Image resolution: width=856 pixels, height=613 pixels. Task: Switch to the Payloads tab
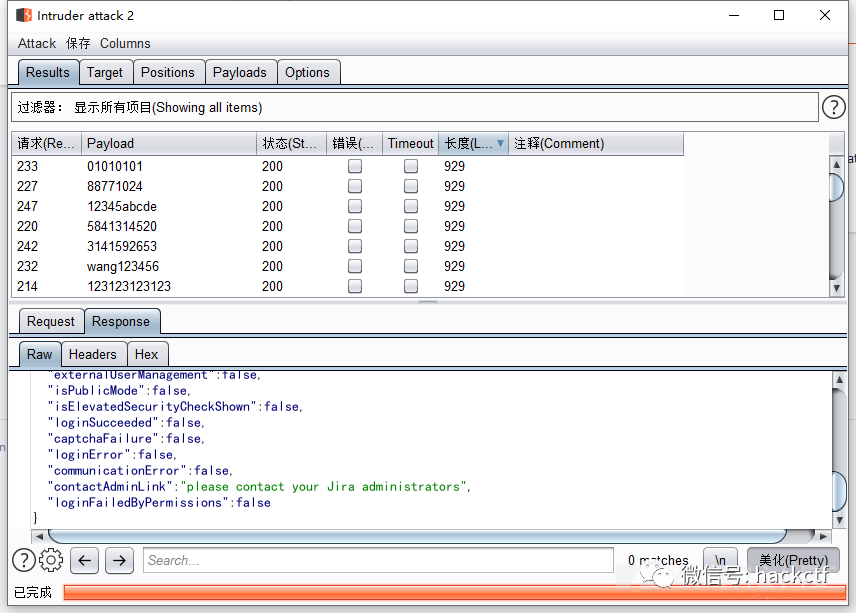pyautogui.click(x=240, y=73)
